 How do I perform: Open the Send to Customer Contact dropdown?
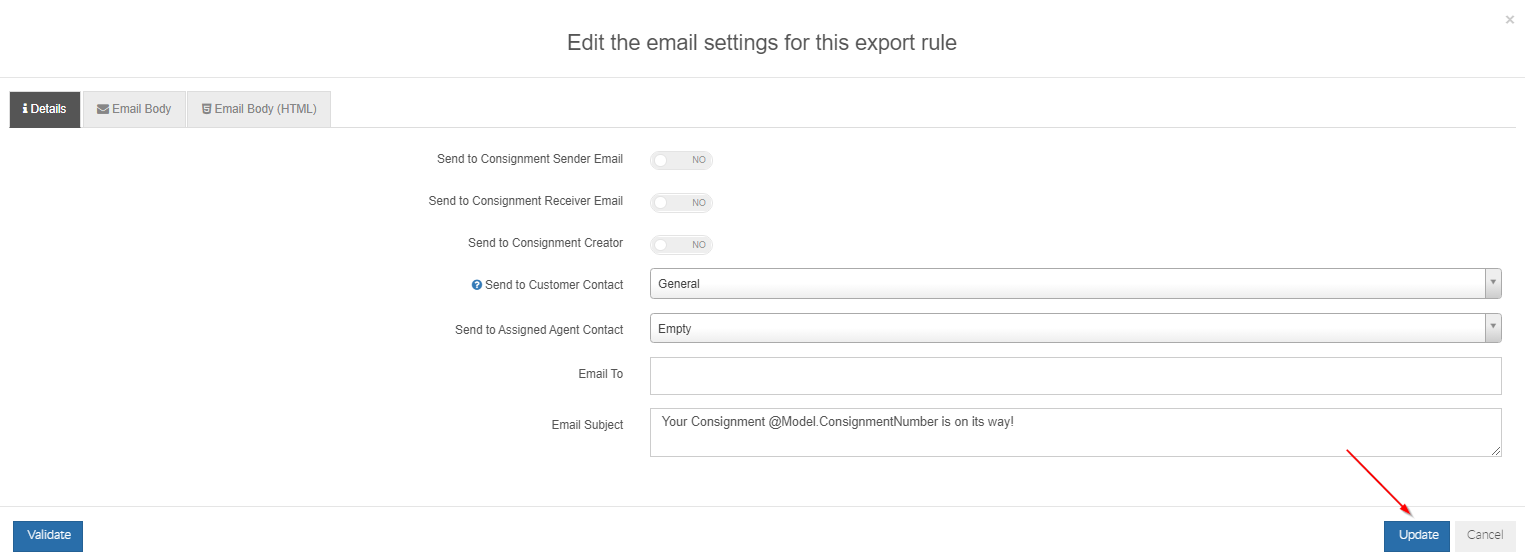(x=1075, y=284)
